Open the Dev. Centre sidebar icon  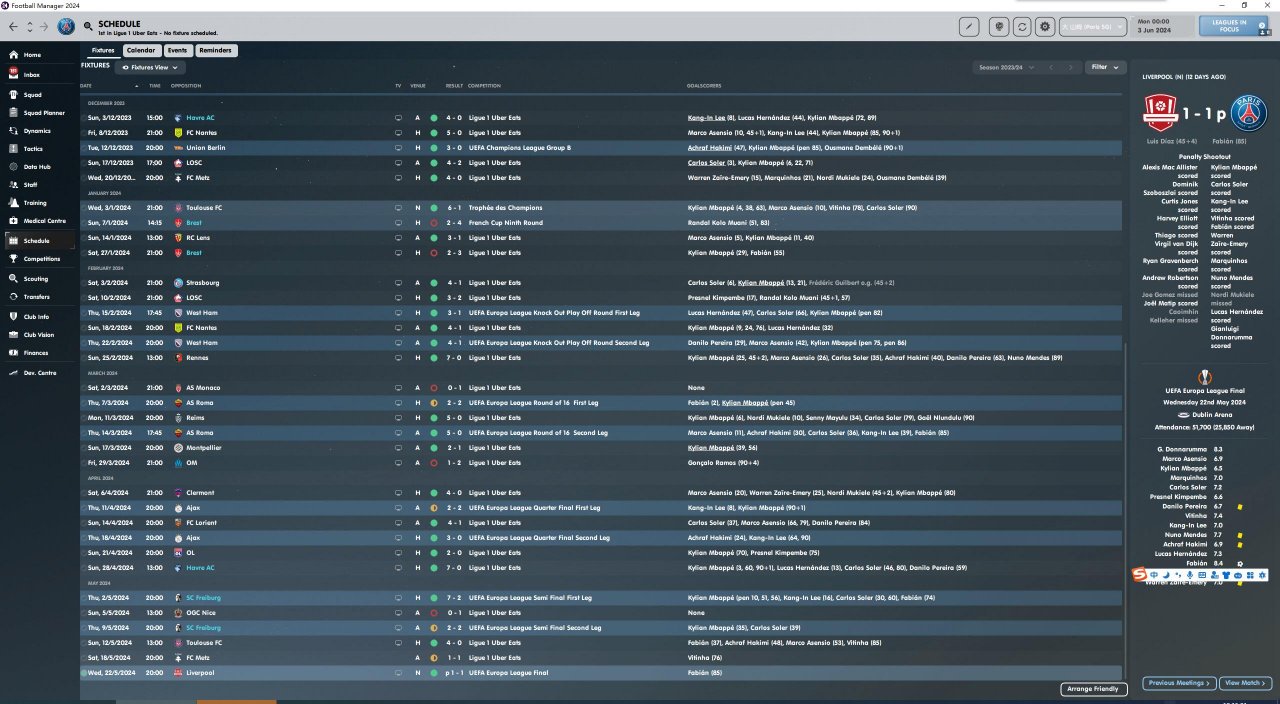pos(13,373)
